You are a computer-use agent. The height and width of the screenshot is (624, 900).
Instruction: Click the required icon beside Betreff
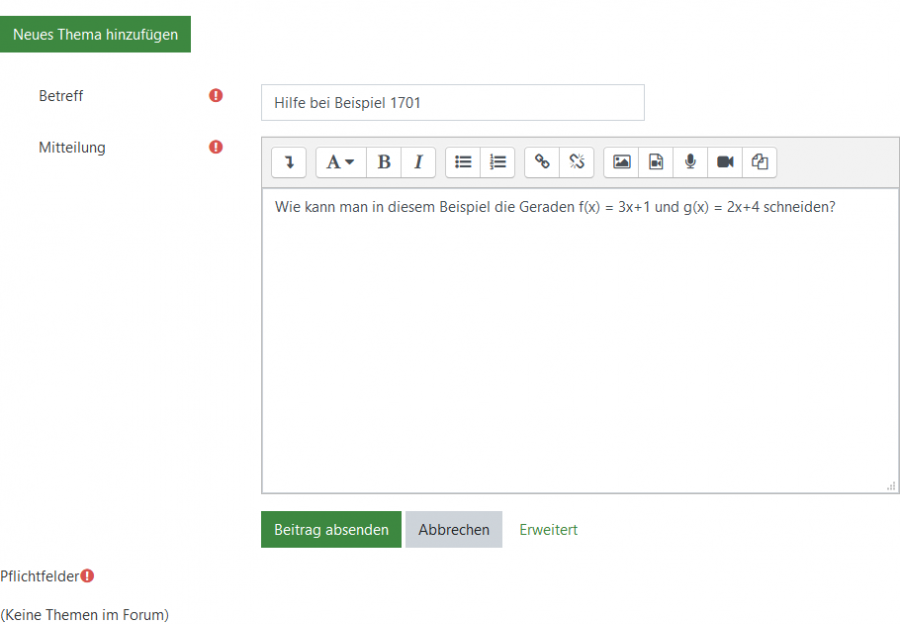(x=216, y=96)
